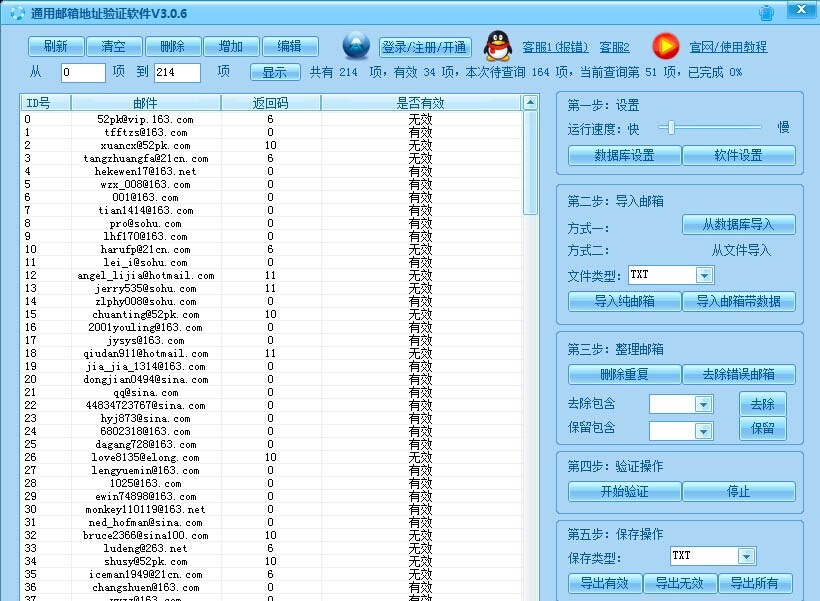Image resolution: width=820 pixels, height=601 pixels.
Task: Click the 删除重复 button to remove duplicates
Action: click(x=623, y=374)
